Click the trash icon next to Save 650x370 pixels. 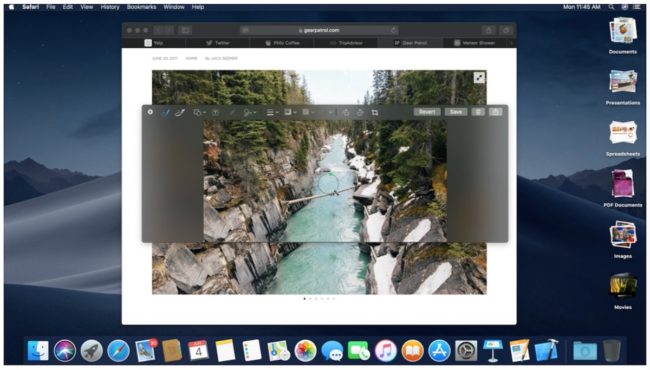tap(478, 112)
